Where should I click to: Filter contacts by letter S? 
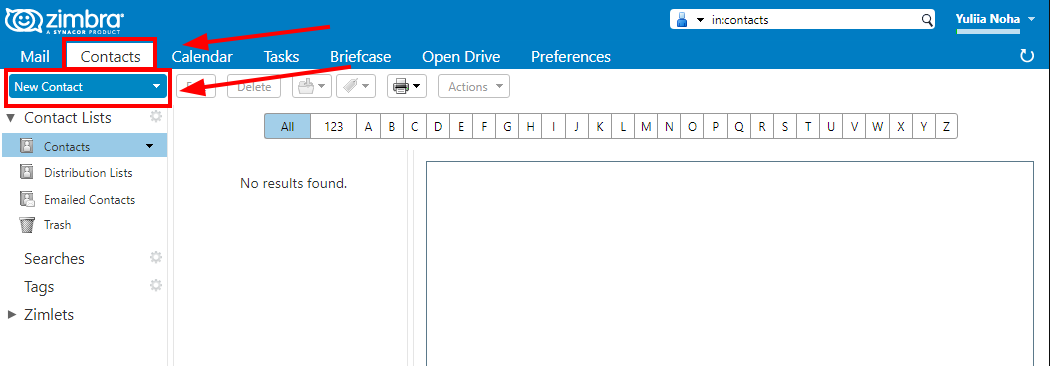(x=785, y=126)
